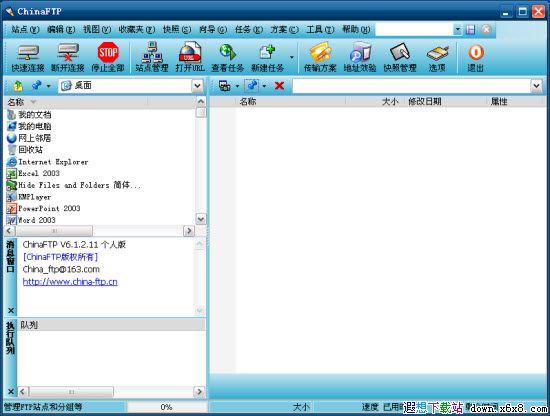Click the 打开URL toolbar icon
The image size is (550, 416).
tap(190, 58)
